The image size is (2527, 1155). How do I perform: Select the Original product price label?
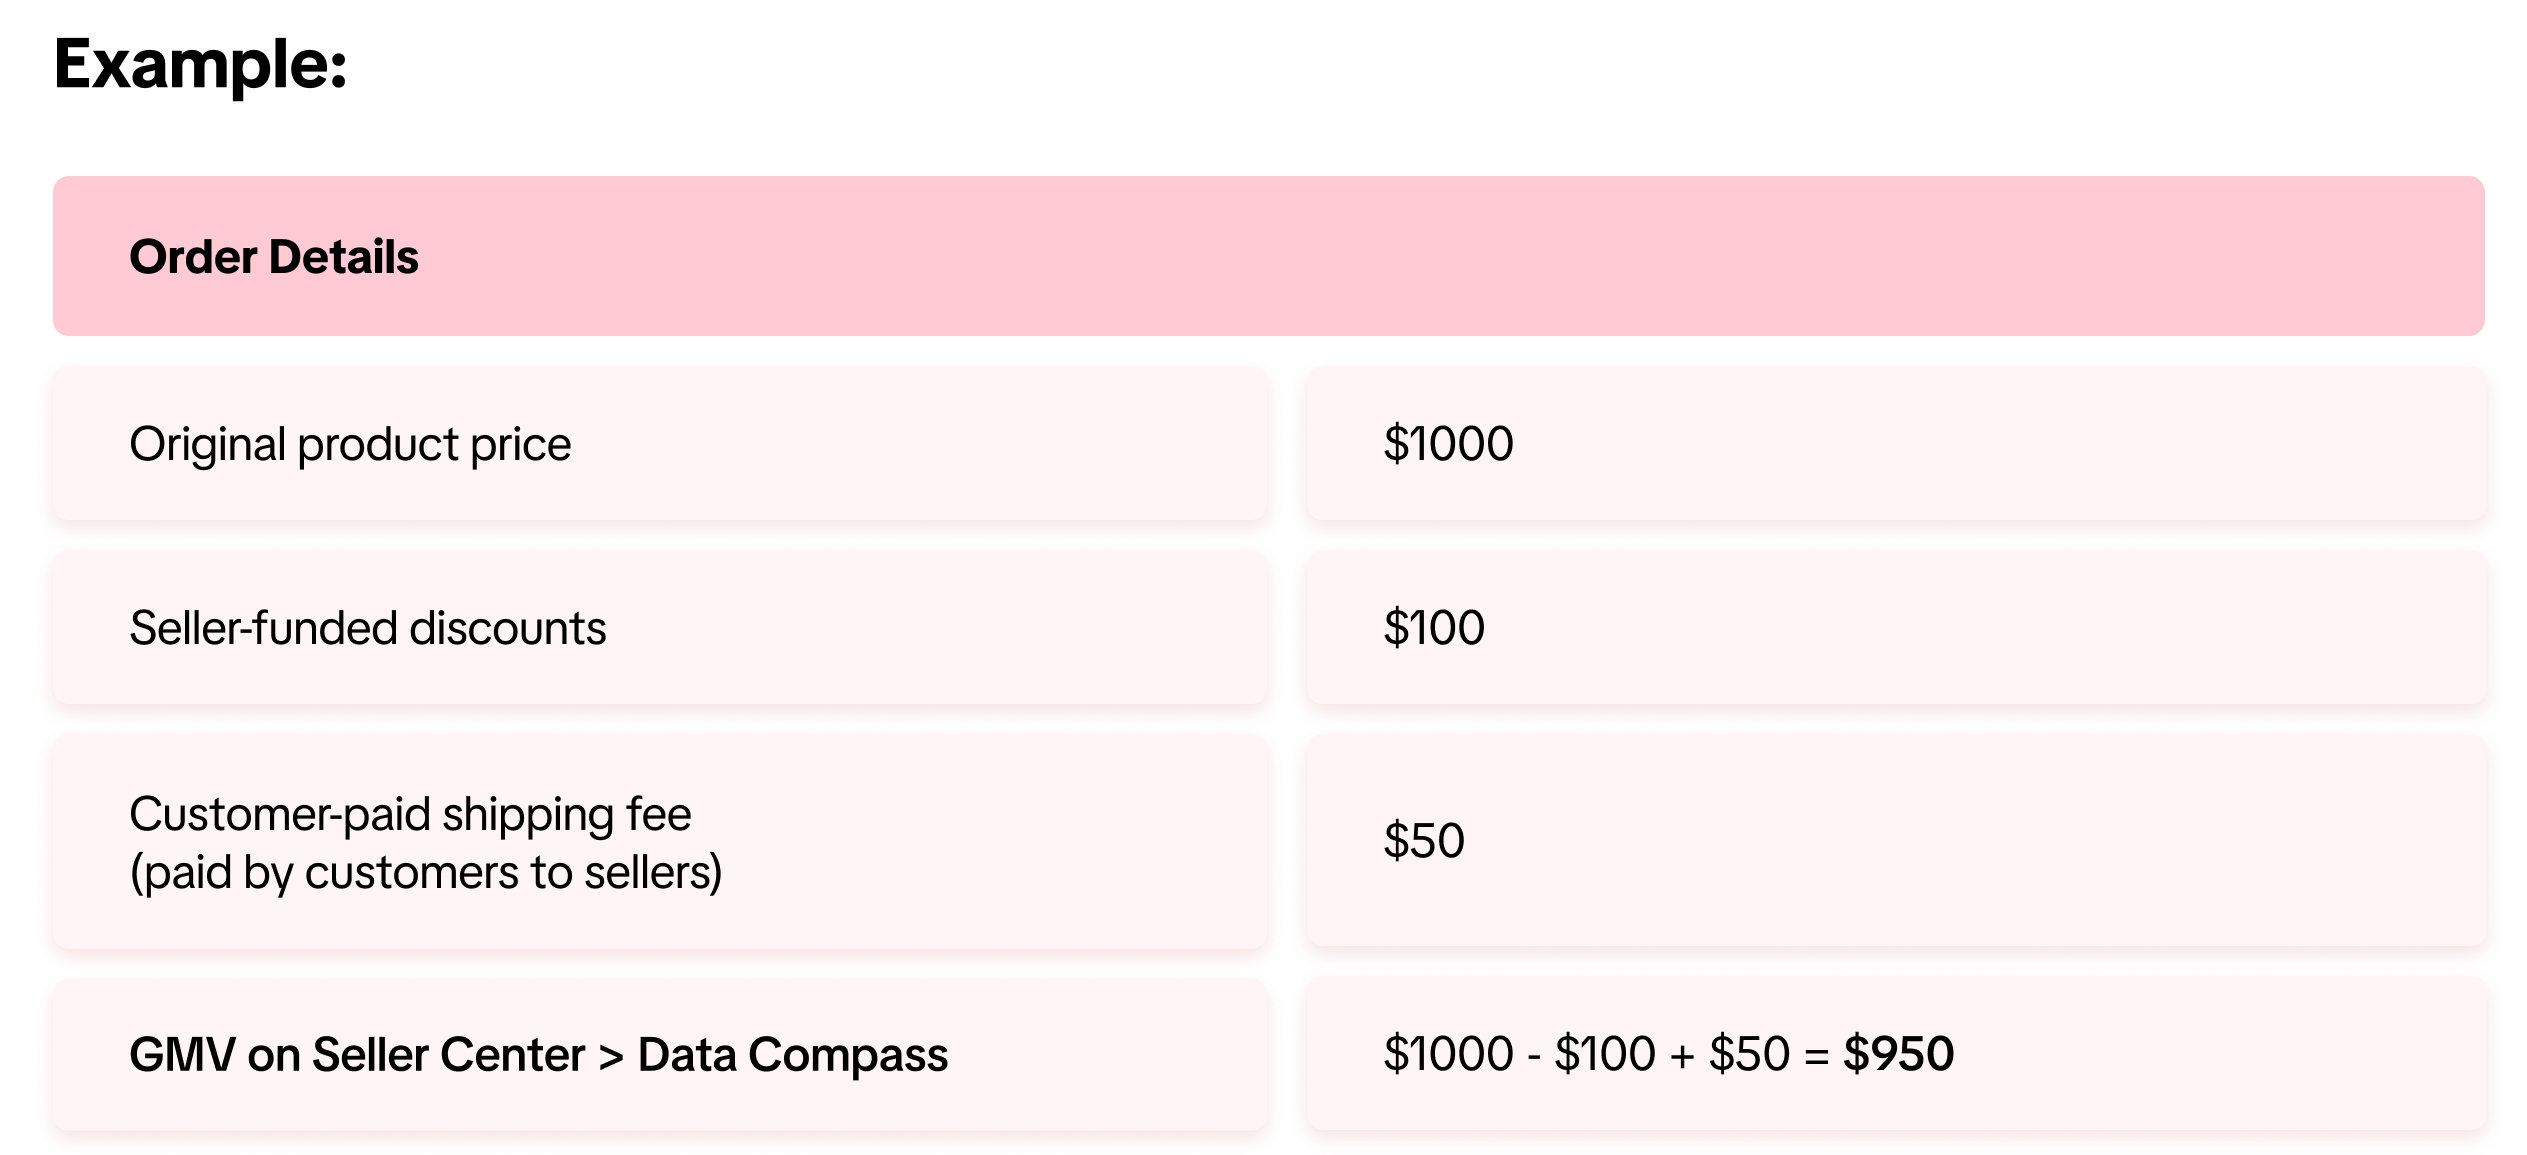coord(350,444)
